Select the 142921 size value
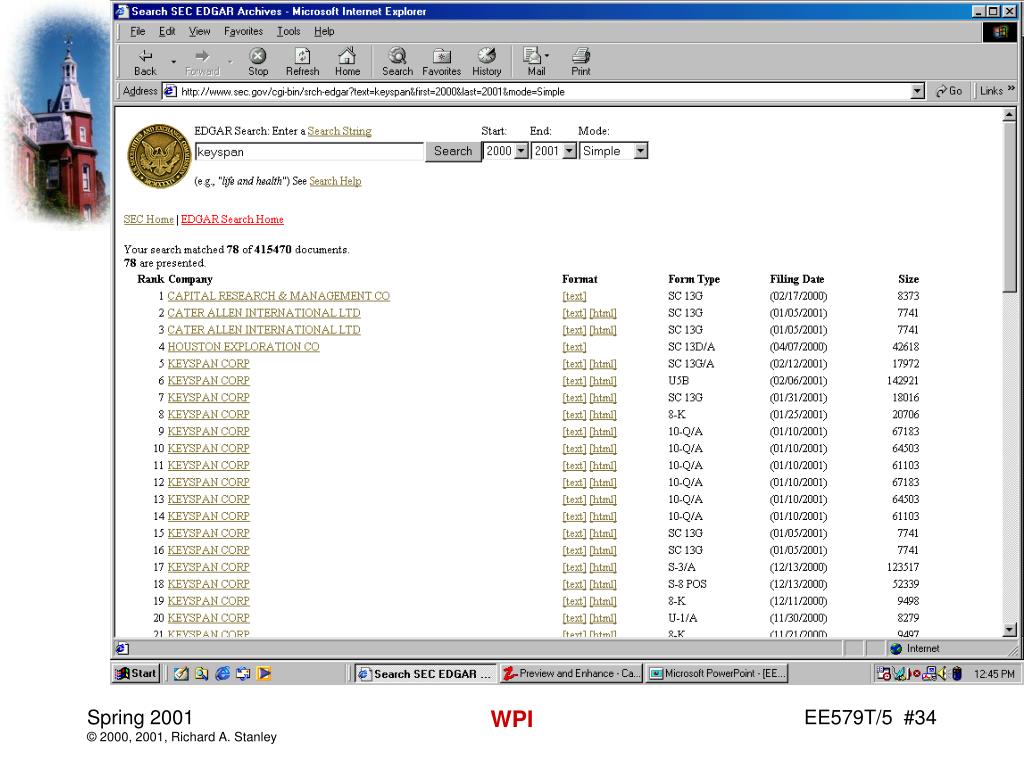 [x=903, y=381]
